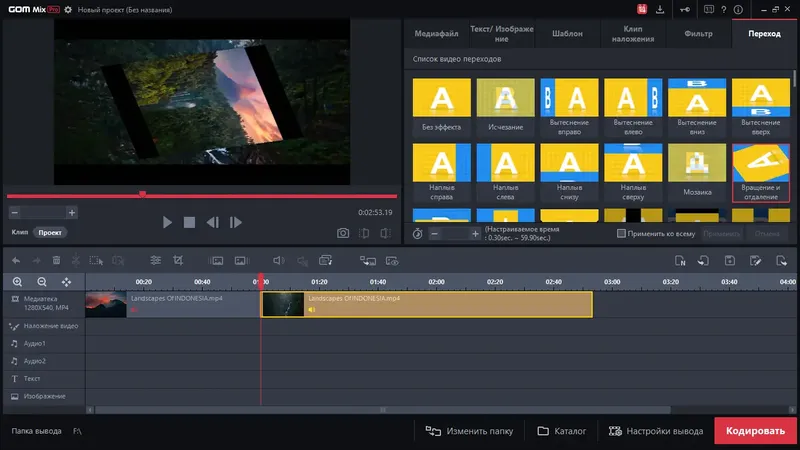Viewport: 800px width, 450px height.
Task: Switch preview mode to Проект
Action: [x=49, y=233]
